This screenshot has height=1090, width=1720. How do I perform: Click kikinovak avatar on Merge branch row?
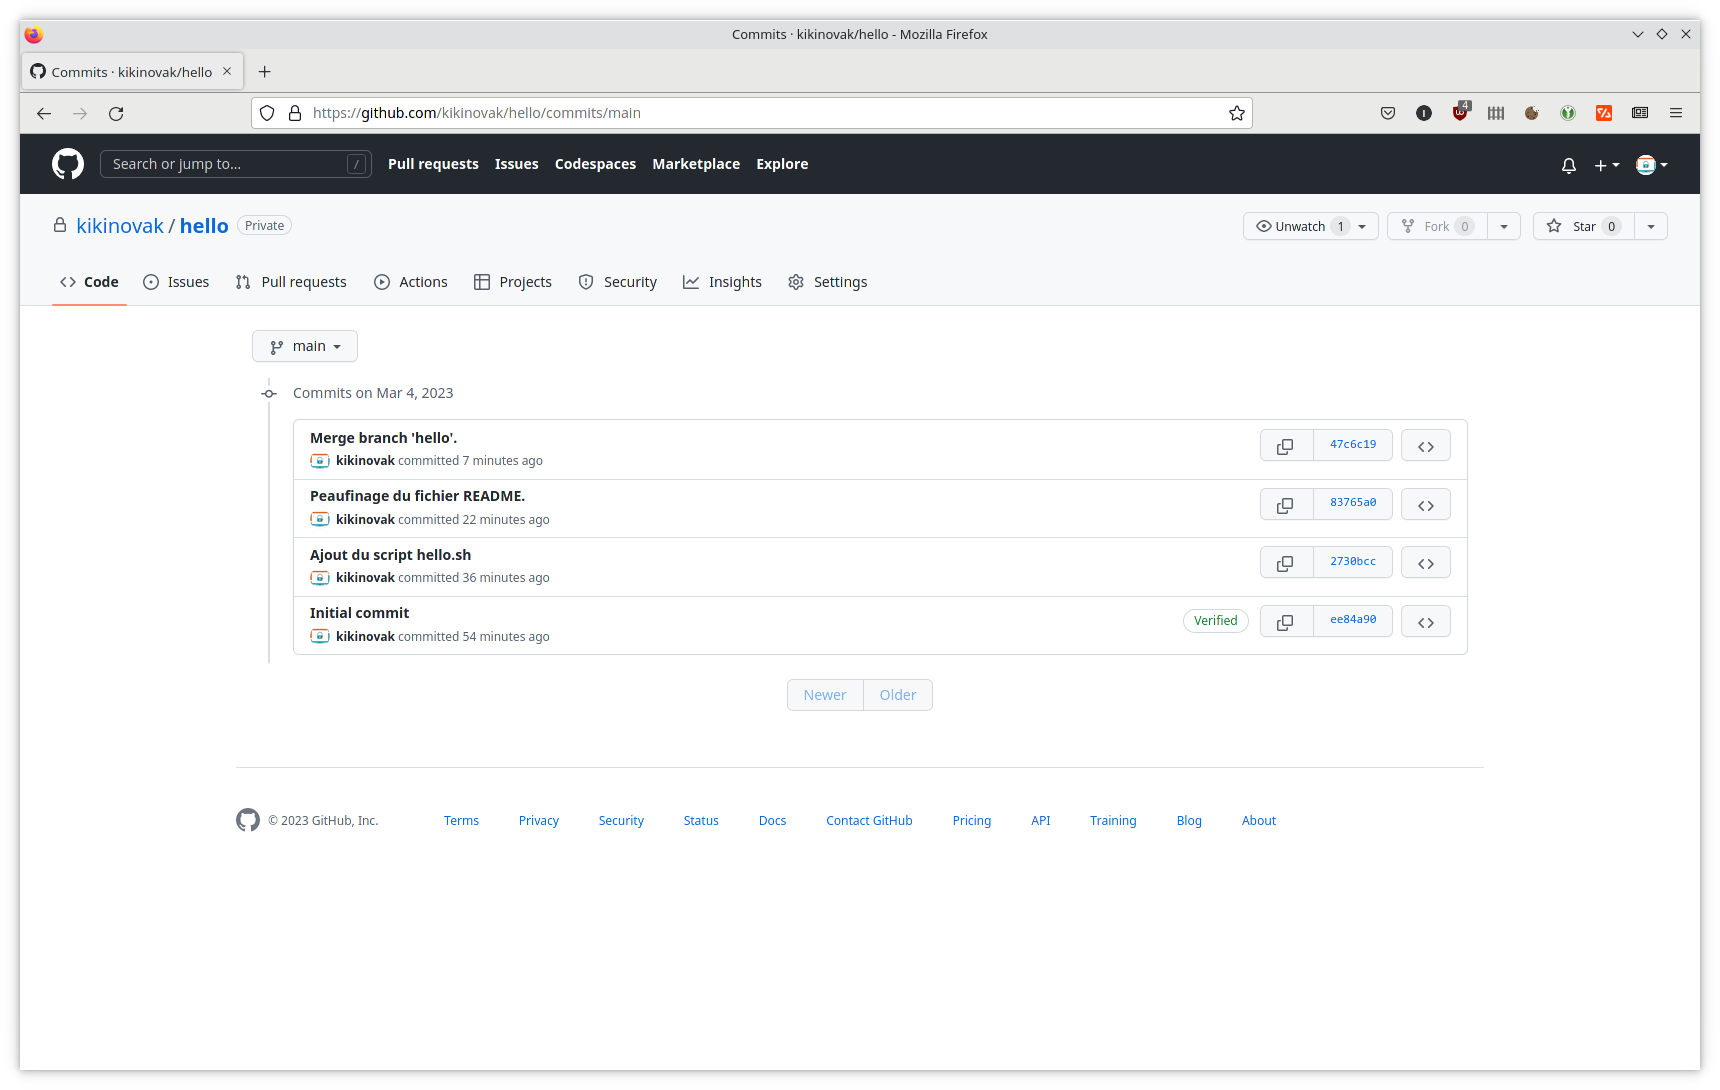click(320, 461)
